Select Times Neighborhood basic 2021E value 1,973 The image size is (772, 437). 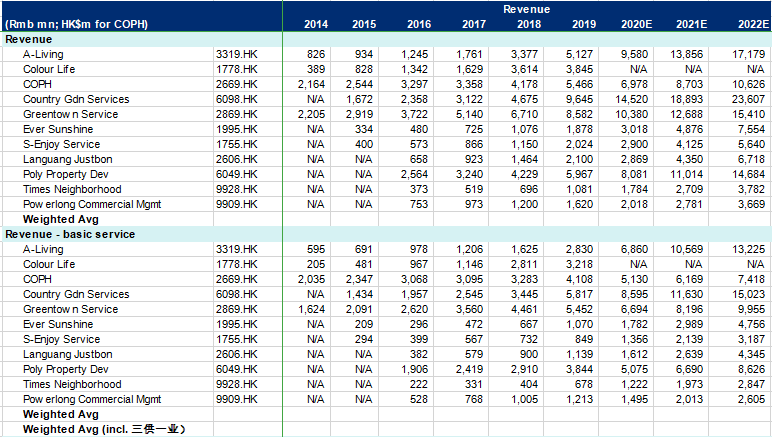click(x=689, y=384)
